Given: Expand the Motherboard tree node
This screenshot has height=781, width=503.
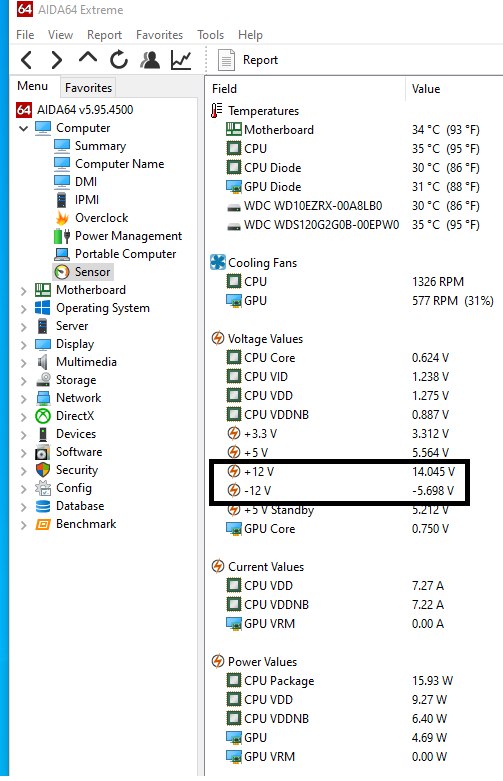Looking at the screenshot, I should pyautogui.click(x=23, y=291).
